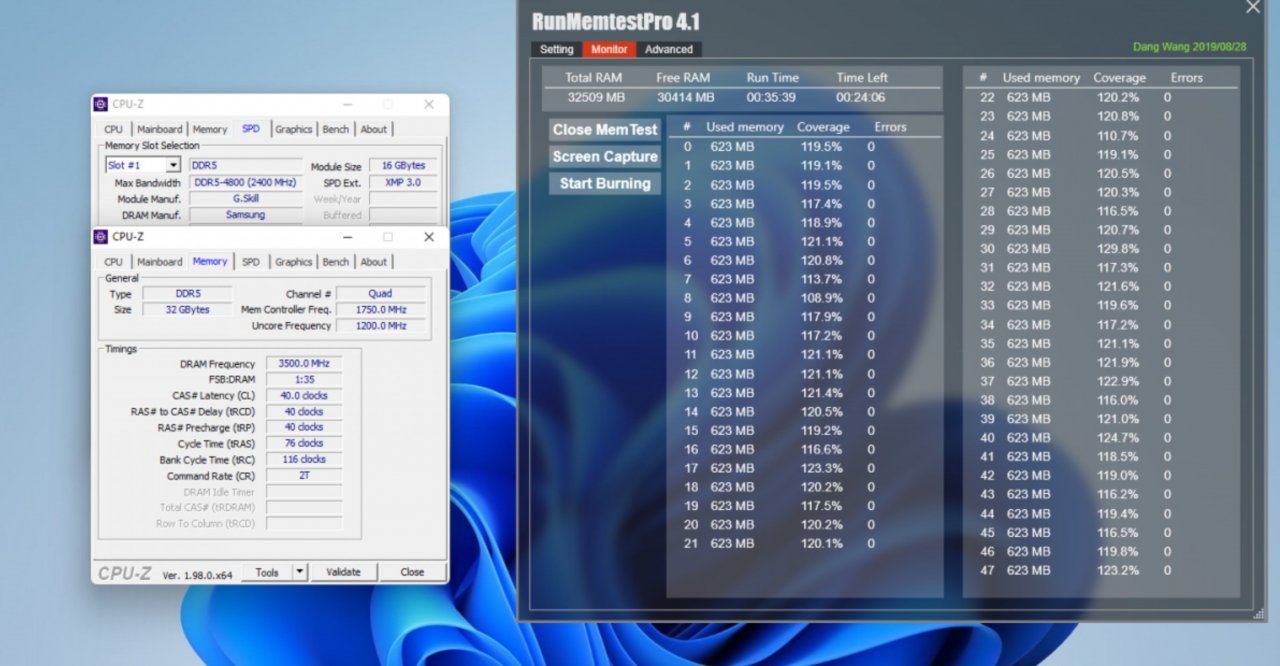Minimize the CPU-Z window showing memory Timings
The image size is (1280, 666).
(x=347, y=237)
